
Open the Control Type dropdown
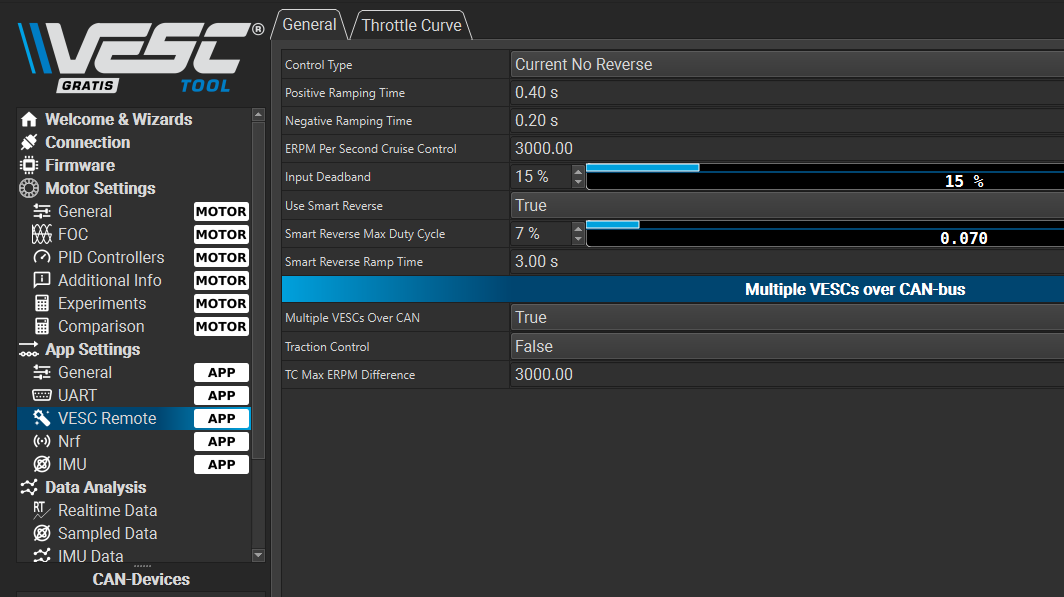(787, 64)
